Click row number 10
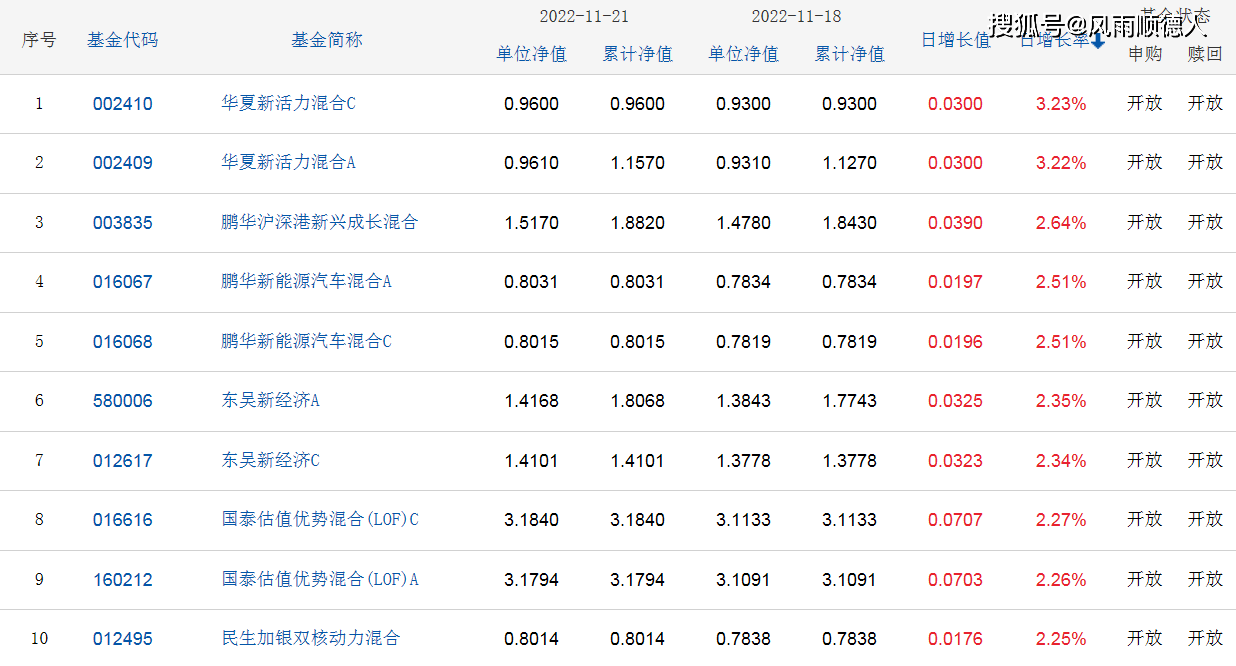 (x=39, y=639)
